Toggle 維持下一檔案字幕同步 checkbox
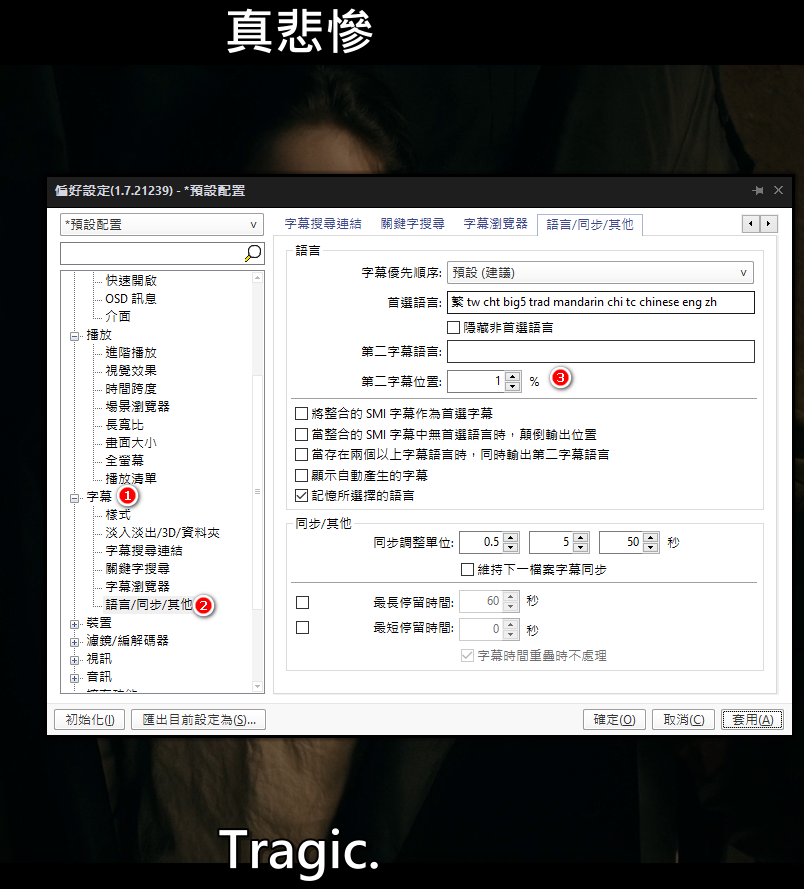Screen dimensions: 804x889 pyautogui.click(x=467, y=569)
